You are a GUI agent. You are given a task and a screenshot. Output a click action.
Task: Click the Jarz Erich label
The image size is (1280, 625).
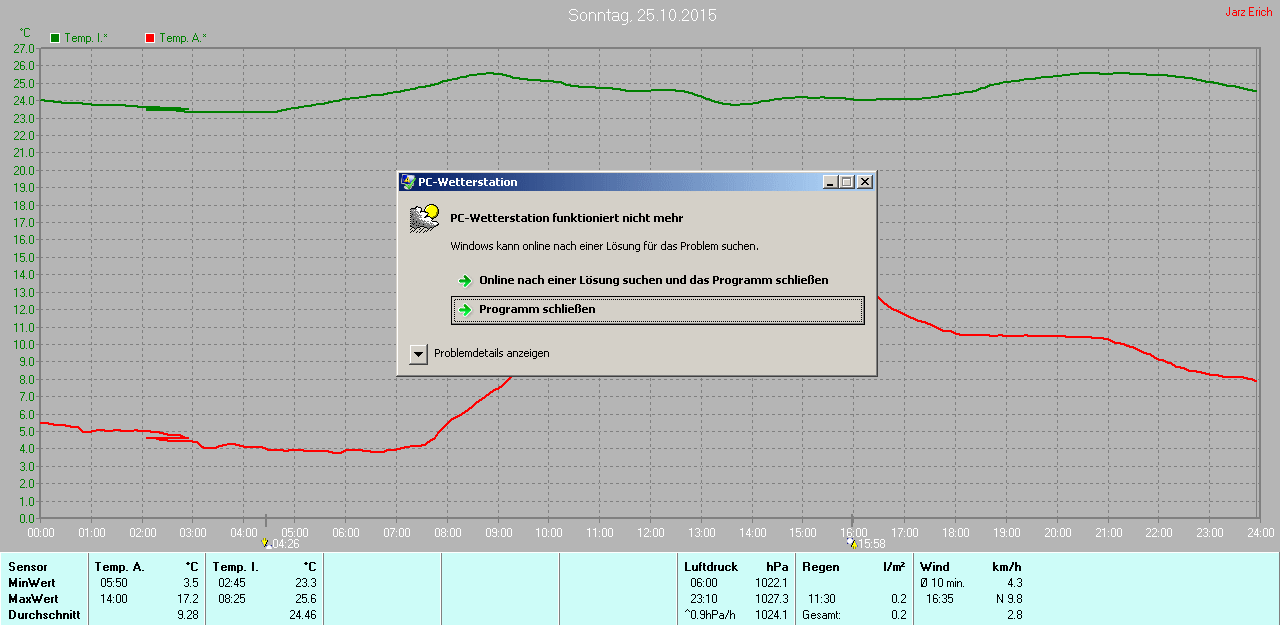(1249, 12)
